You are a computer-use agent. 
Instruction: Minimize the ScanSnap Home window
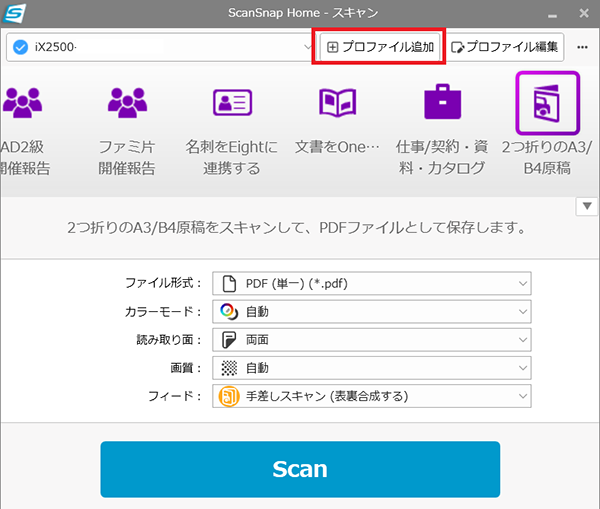552,15
